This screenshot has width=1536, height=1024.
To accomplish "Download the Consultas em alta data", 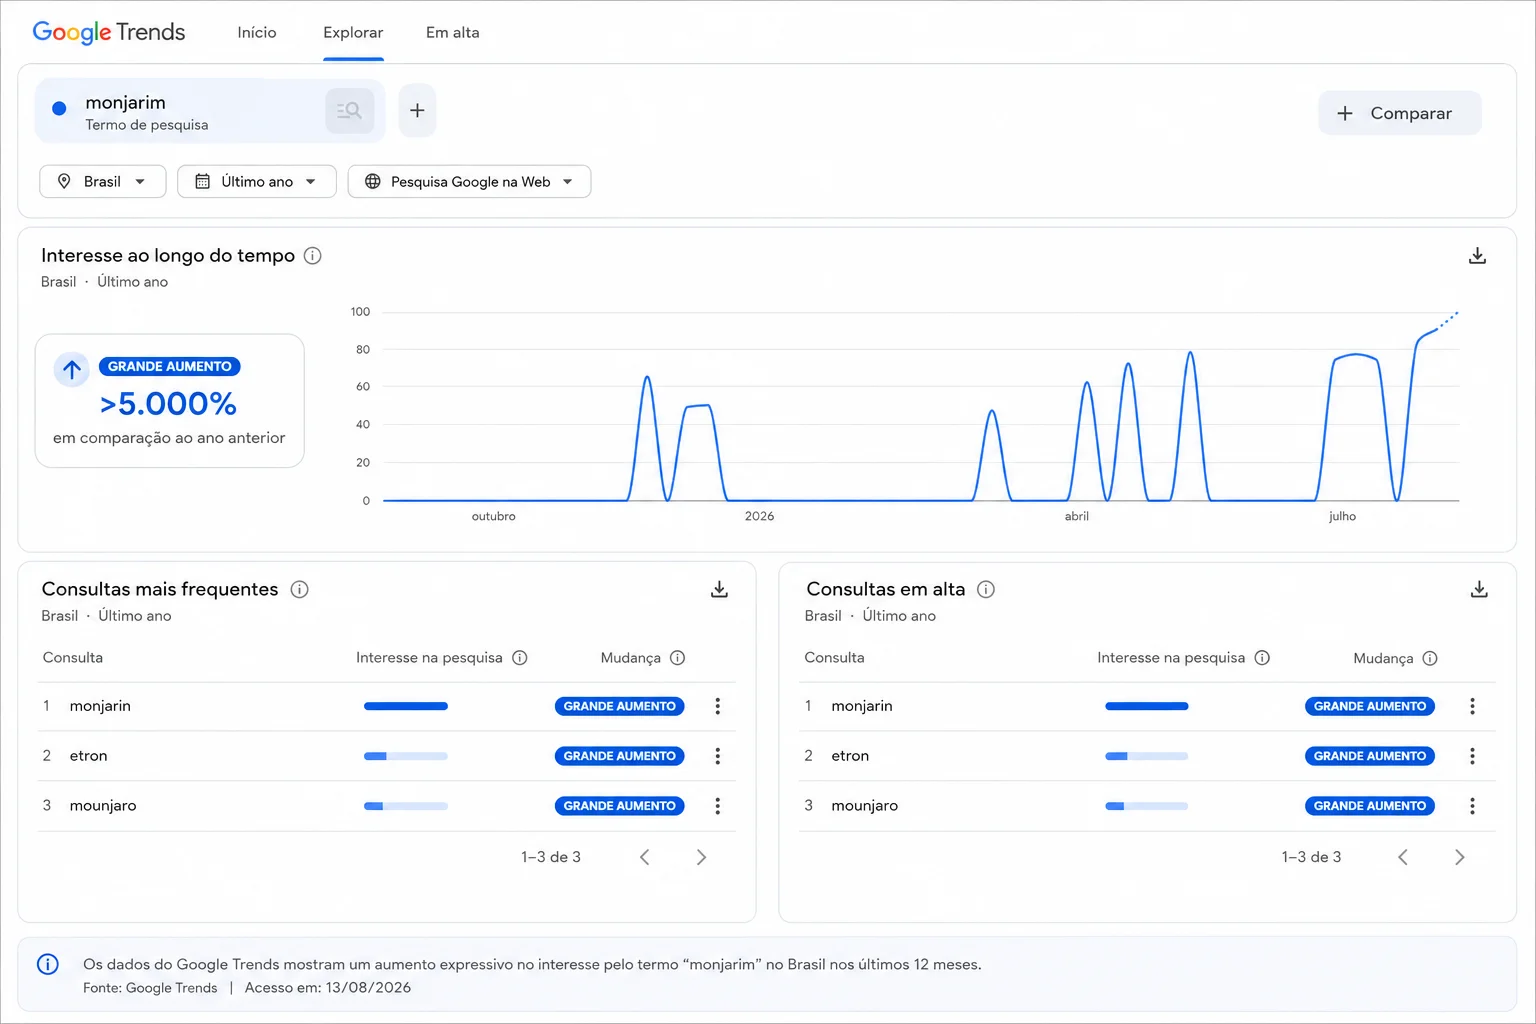I will click(x=1479, y=590).
